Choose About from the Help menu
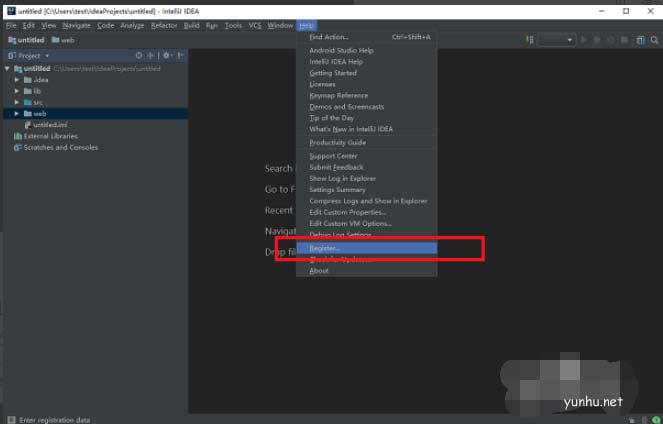 319,271
